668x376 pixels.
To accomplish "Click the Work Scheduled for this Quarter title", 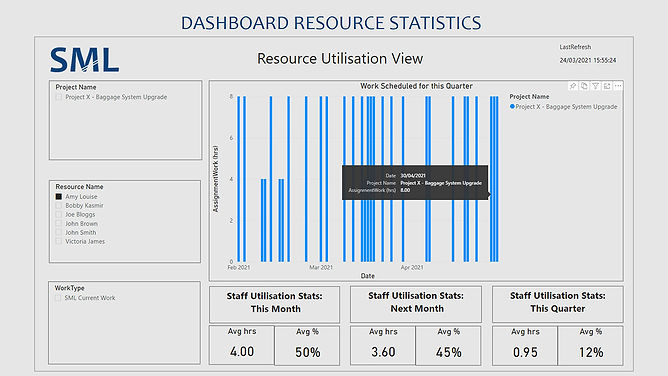I will tap(416, 86).
